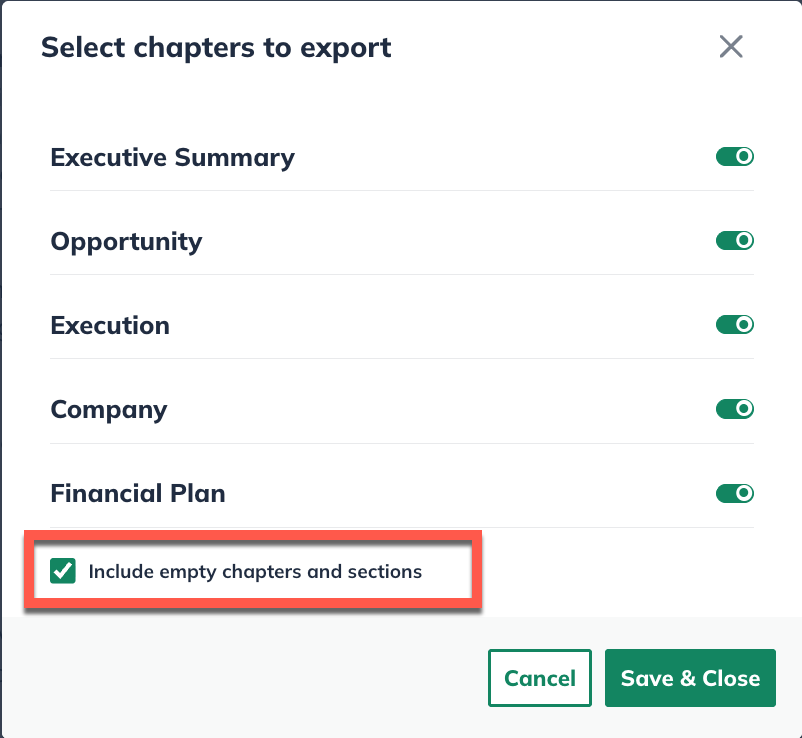
Task: Disable the Opportunity chapter export toggle
Action: coord(735,240)
